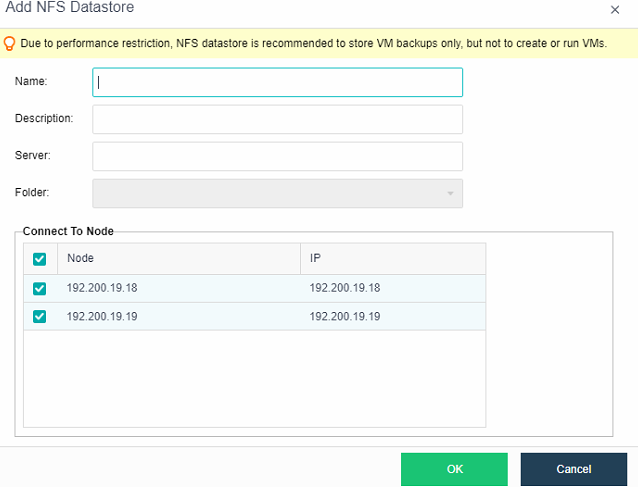Select the IP cell showing 192.200.19.18
Viewport: 638px width, 487px height.
[344, 289]
